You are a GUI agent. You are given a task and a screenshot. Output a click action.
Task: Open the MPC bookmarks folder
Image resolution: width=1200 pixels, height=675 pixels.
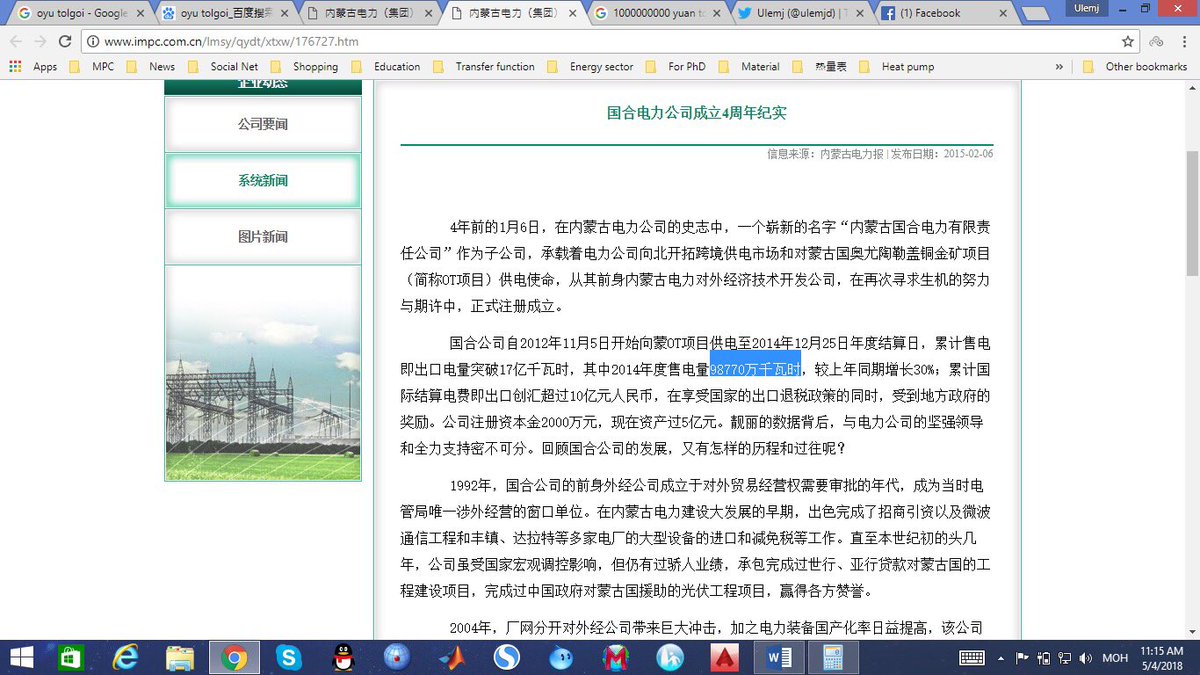click(93, 67)
